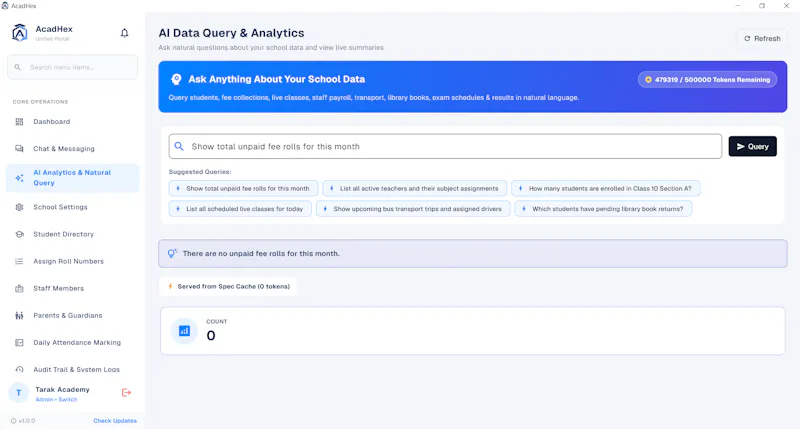Click Admin • Switch link

(x=56, y=400)
